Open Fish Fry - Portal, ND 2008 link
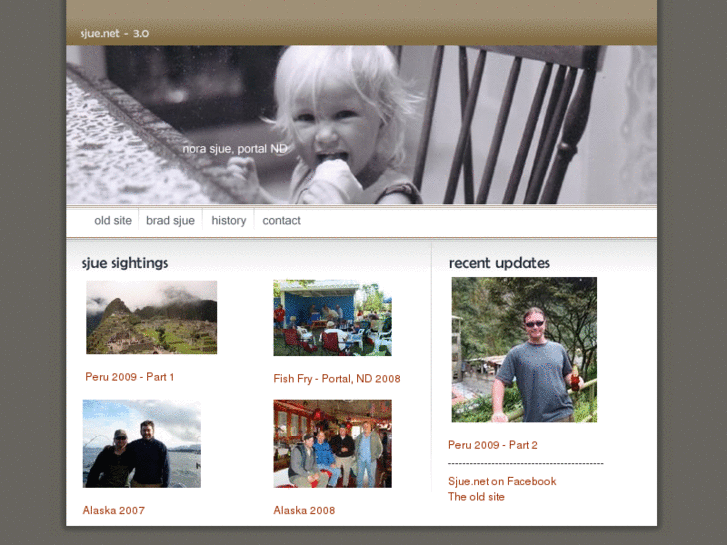Viewport: 727px width, 545px height. click(x=337, y=379)
